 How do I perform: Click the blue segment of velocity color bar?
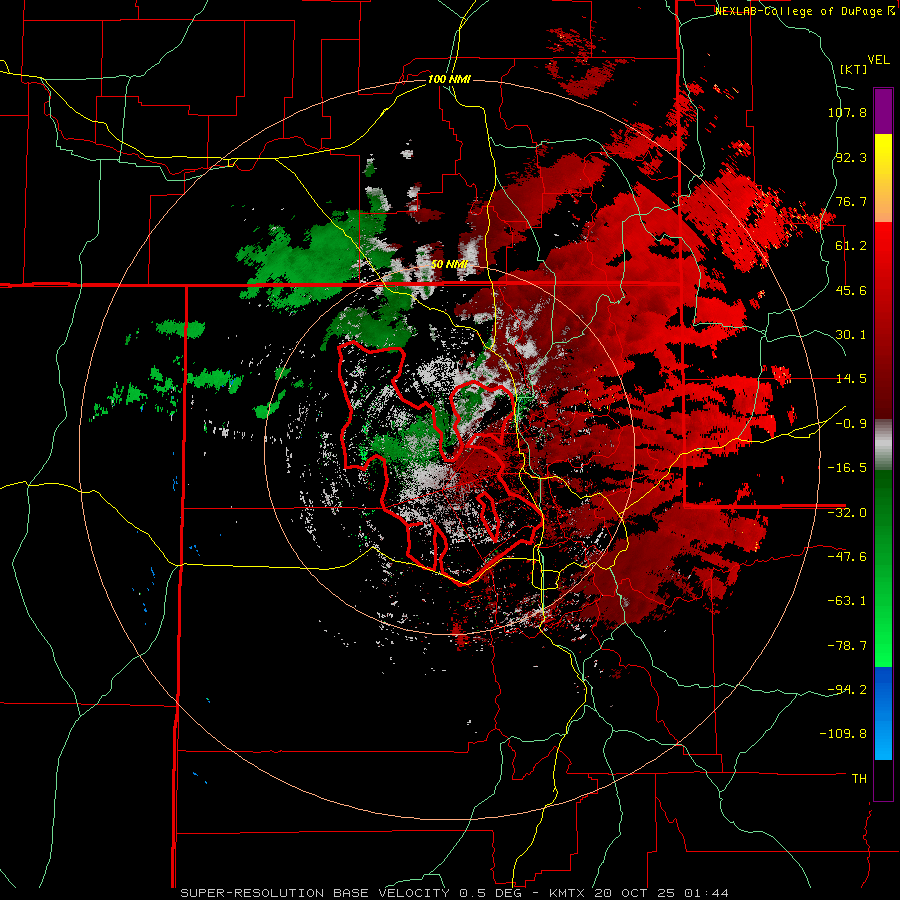pyautogui.click(x=883, y=713)
